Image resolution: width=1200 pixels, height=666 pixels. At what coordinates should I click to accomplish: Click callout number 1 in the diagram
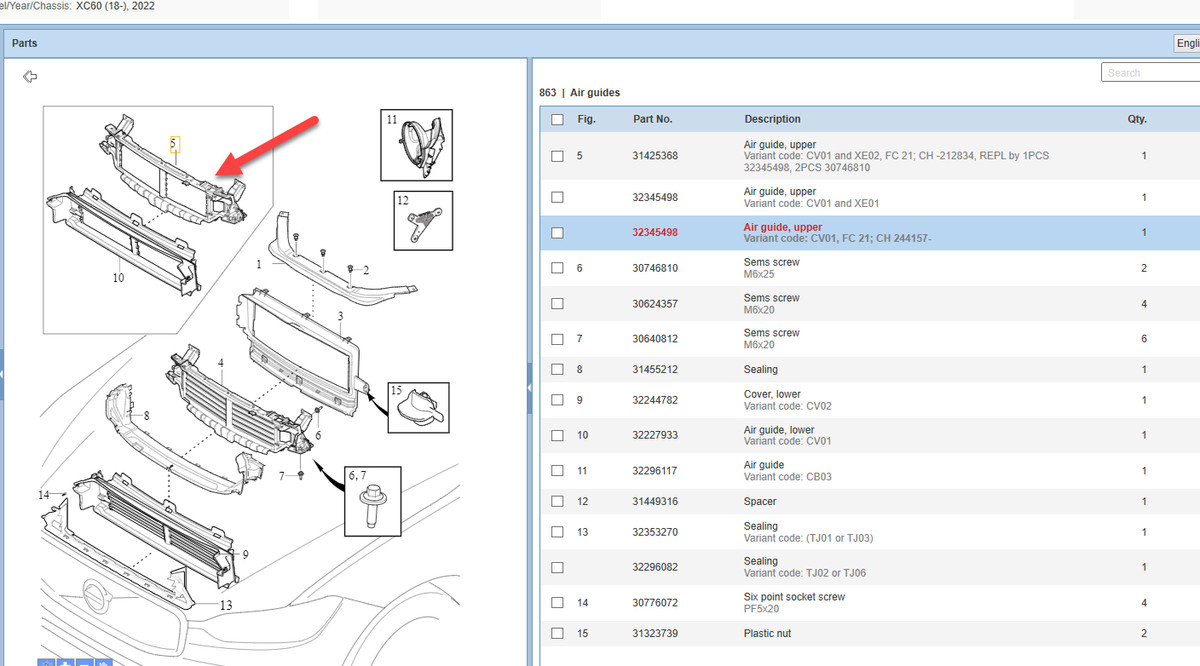258,265
